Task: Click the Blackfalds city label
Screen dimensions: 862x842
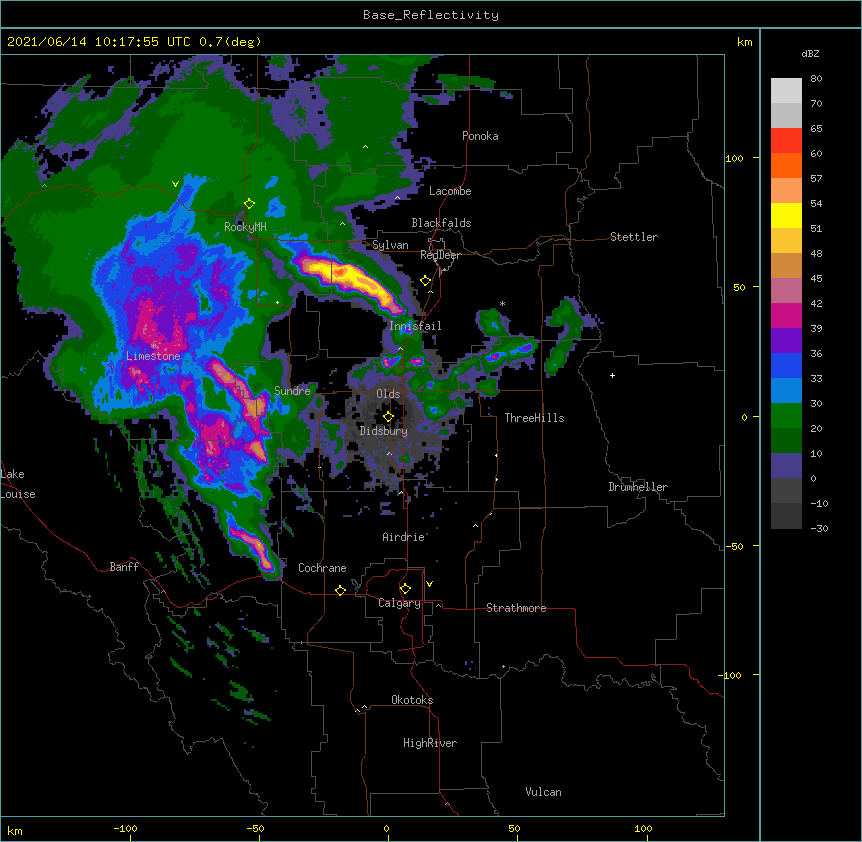Action: 441,223
